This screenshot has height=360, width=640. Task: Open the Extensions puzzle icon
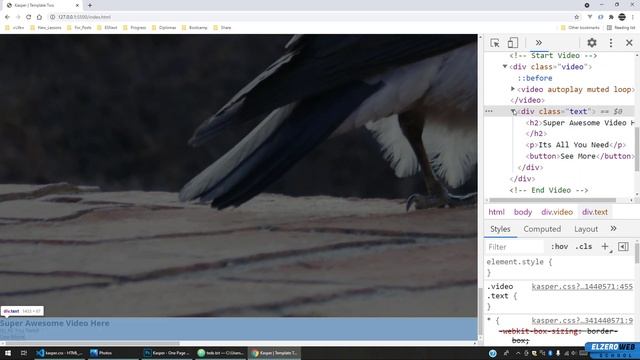pos(611,17)
